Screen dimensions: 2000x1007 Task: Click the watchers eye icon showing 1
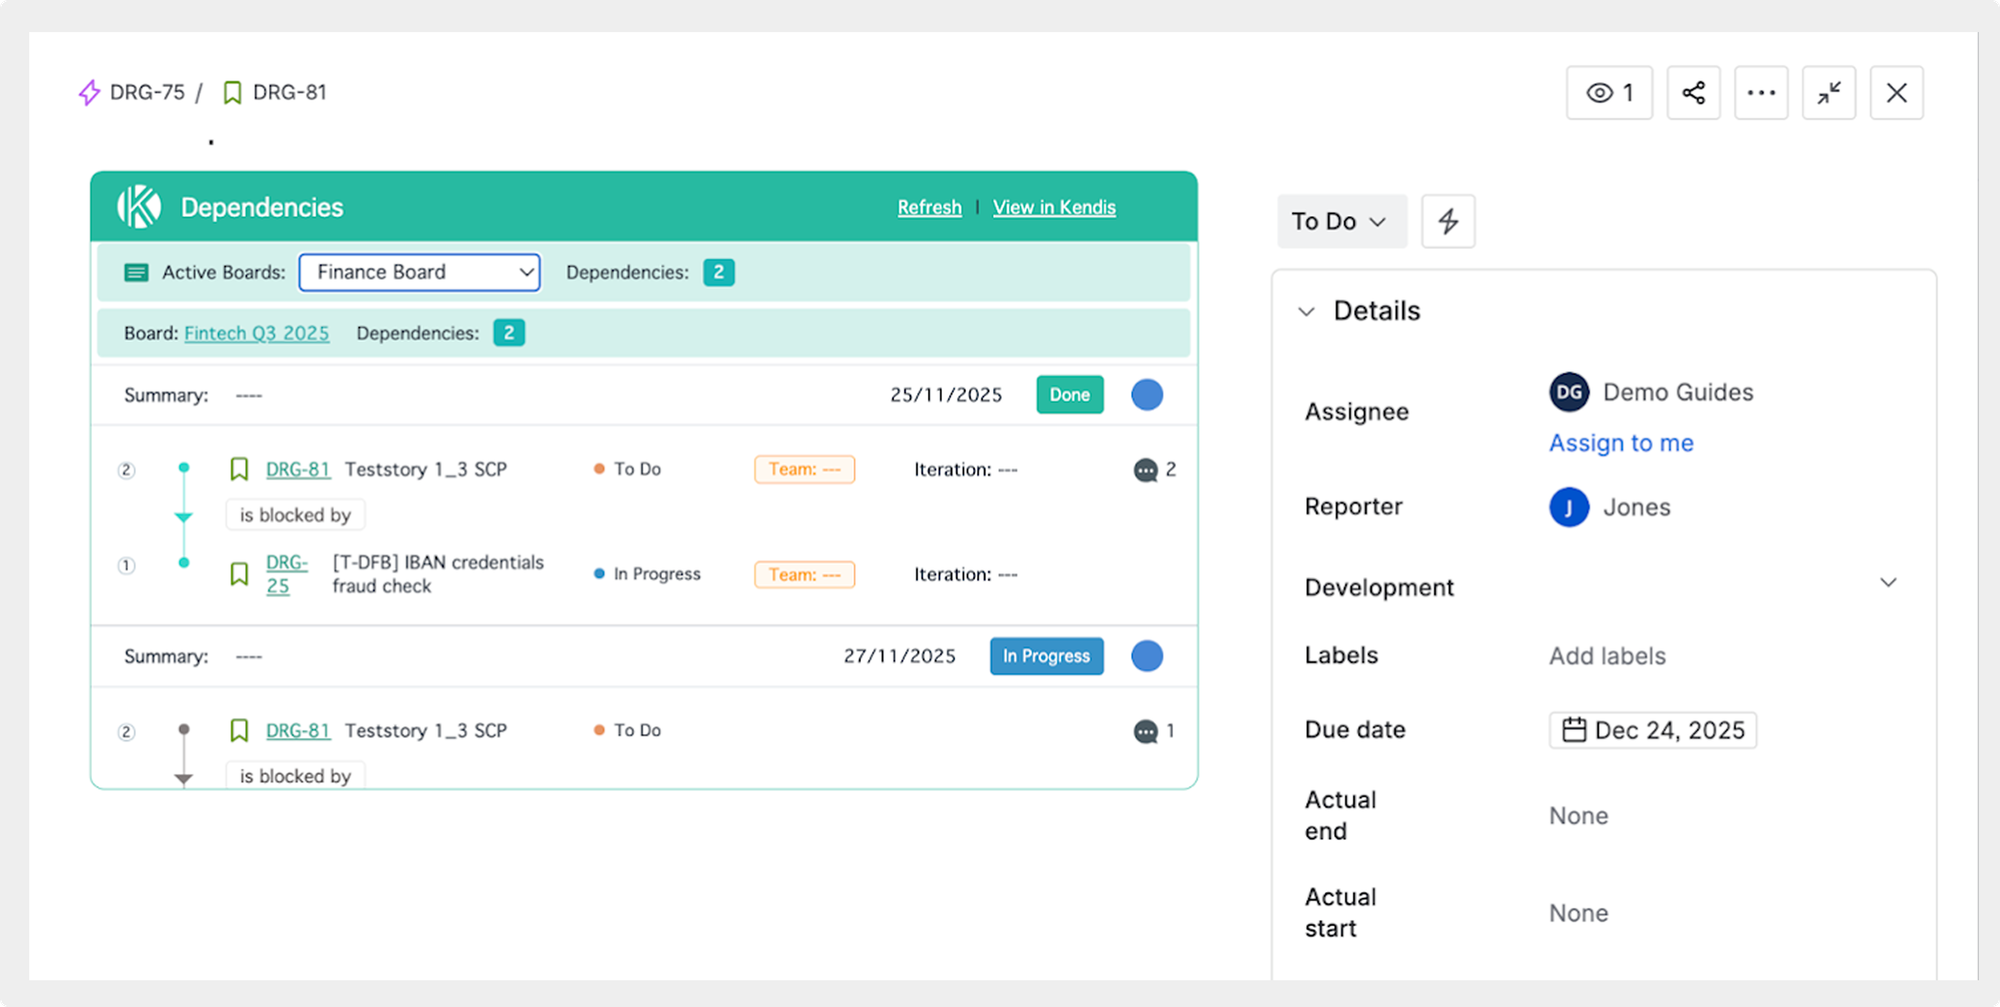[1608, 92]
